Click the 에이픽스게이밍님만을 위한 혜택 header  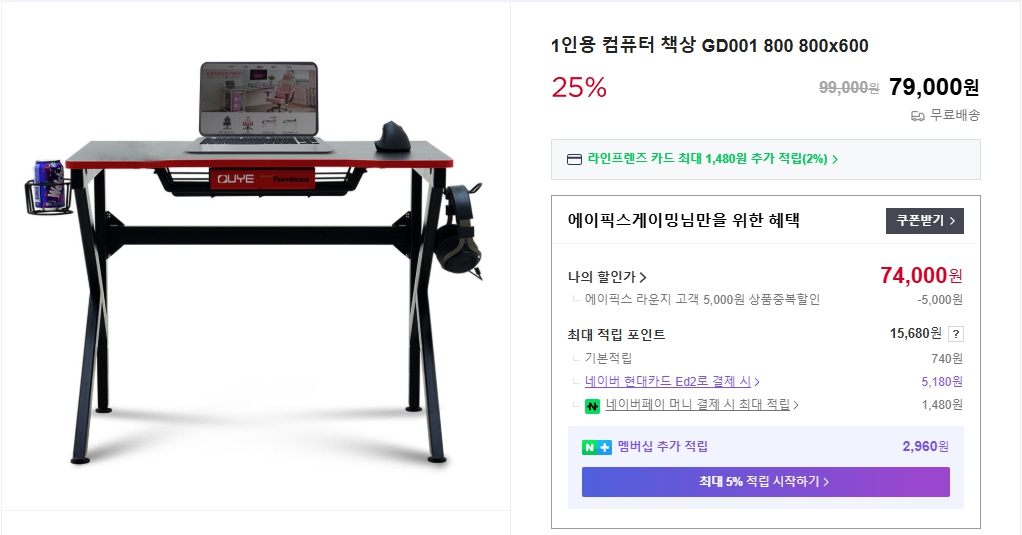[x=684, y=220]
